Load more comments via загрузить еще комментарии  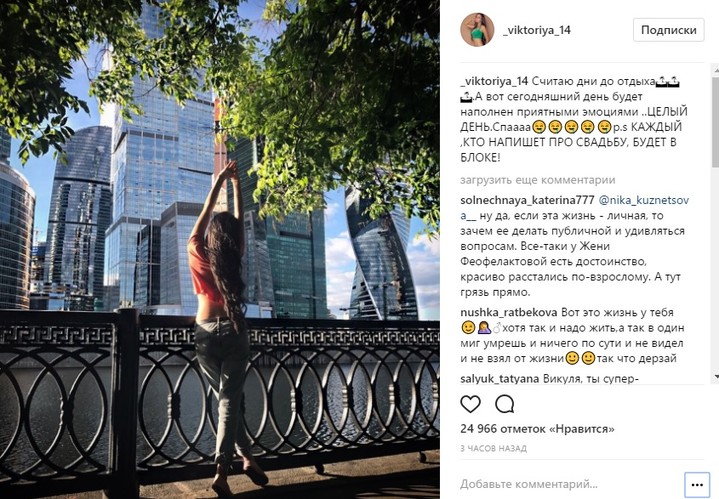point(538,180)
